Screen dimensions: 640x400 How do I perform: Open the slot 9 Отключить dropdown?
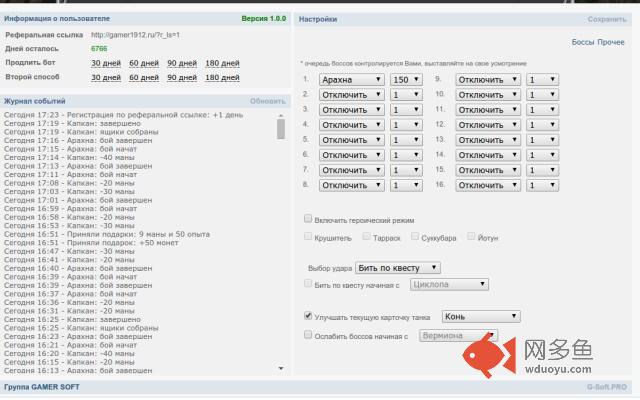point(488,80)
